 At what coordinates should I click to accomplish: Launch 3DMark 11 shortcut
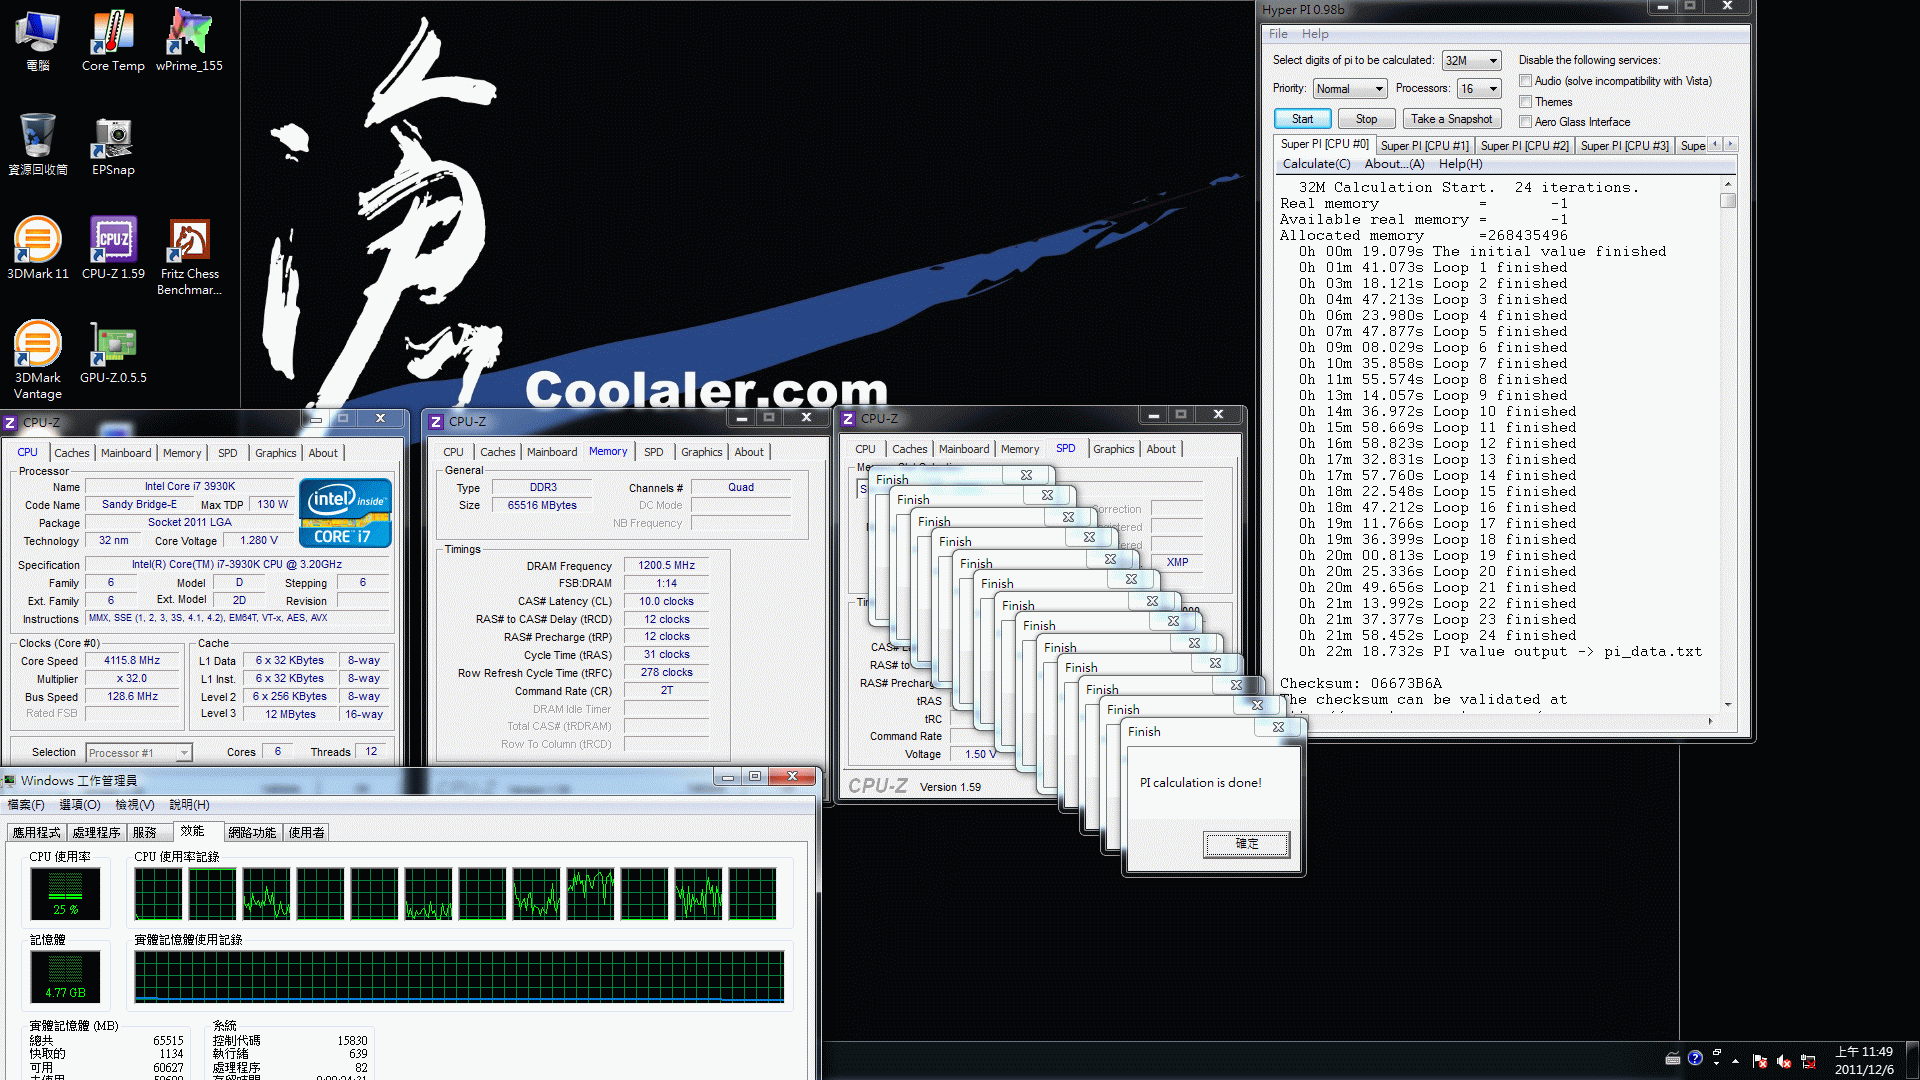pos(37,248)
